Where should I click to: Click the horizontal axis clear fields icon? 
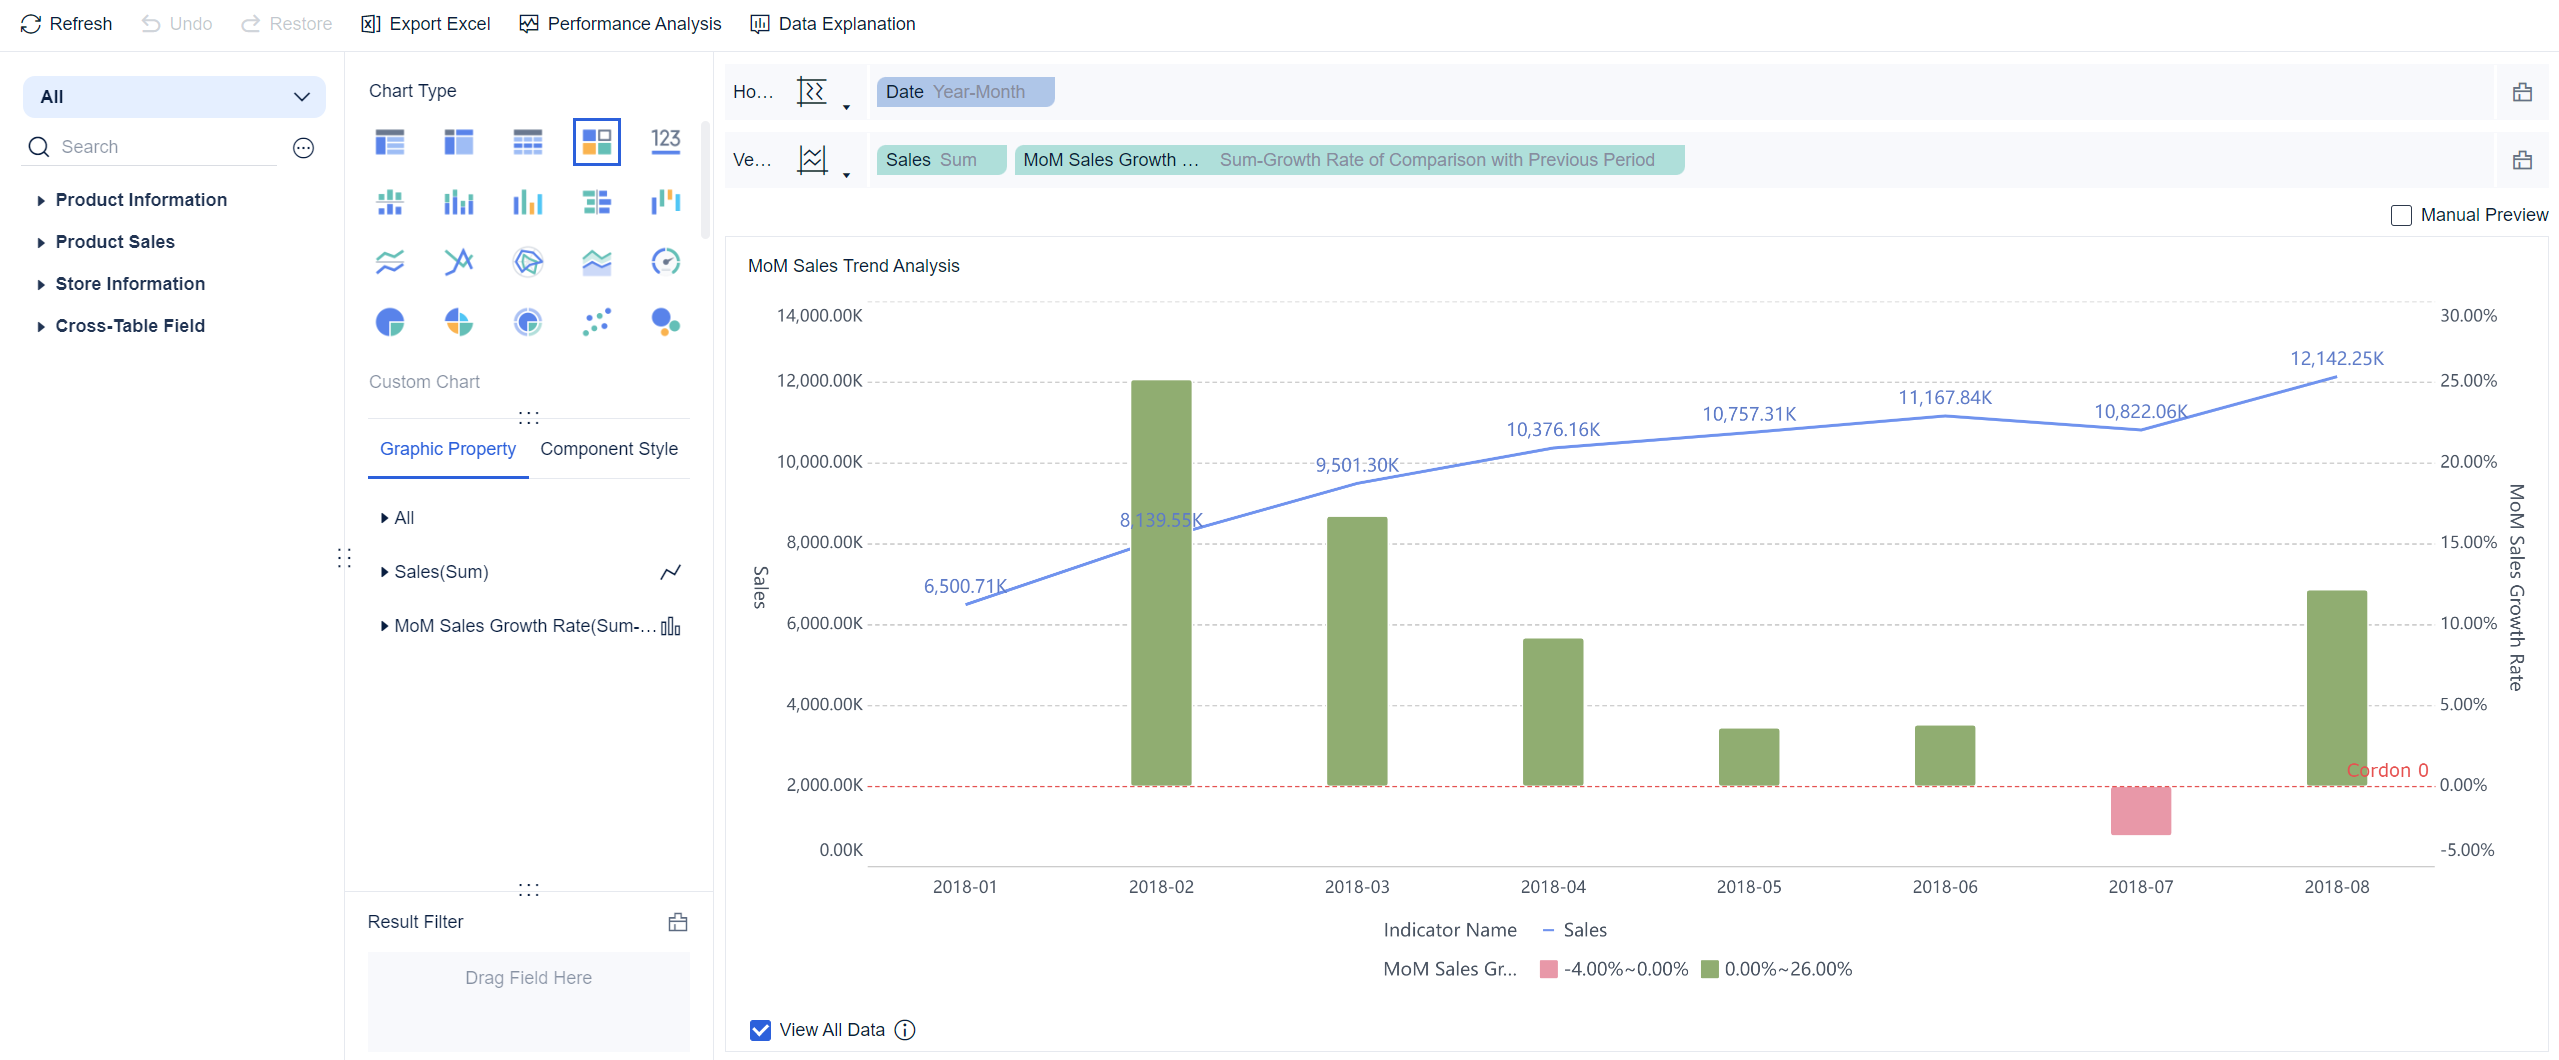(x=2522, y=92)
